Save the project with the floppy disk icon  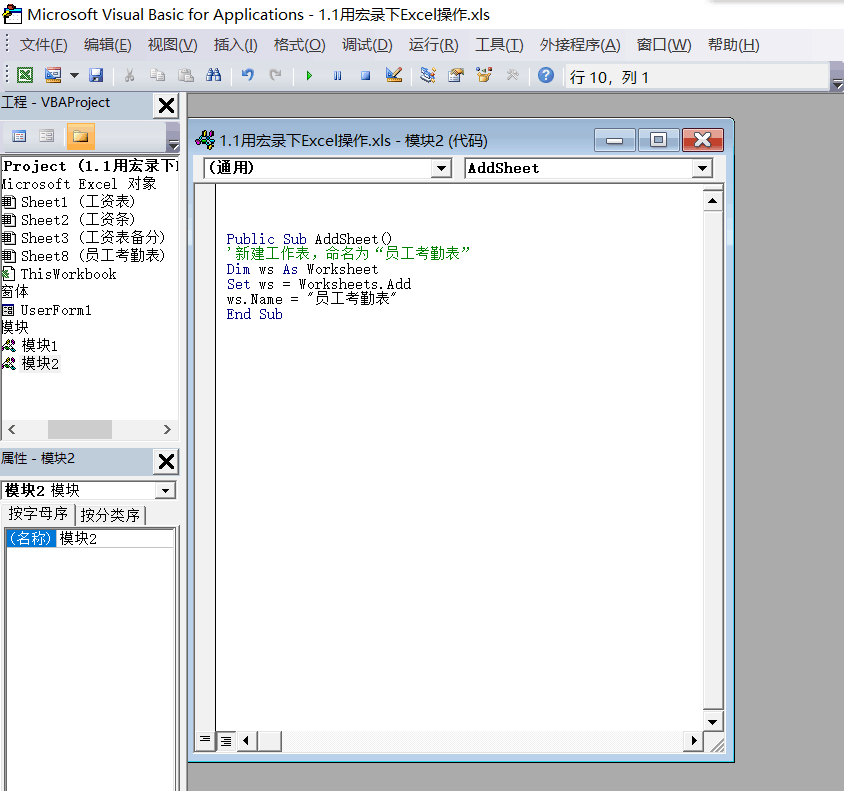pyautogui.click(x=96, y=76)
